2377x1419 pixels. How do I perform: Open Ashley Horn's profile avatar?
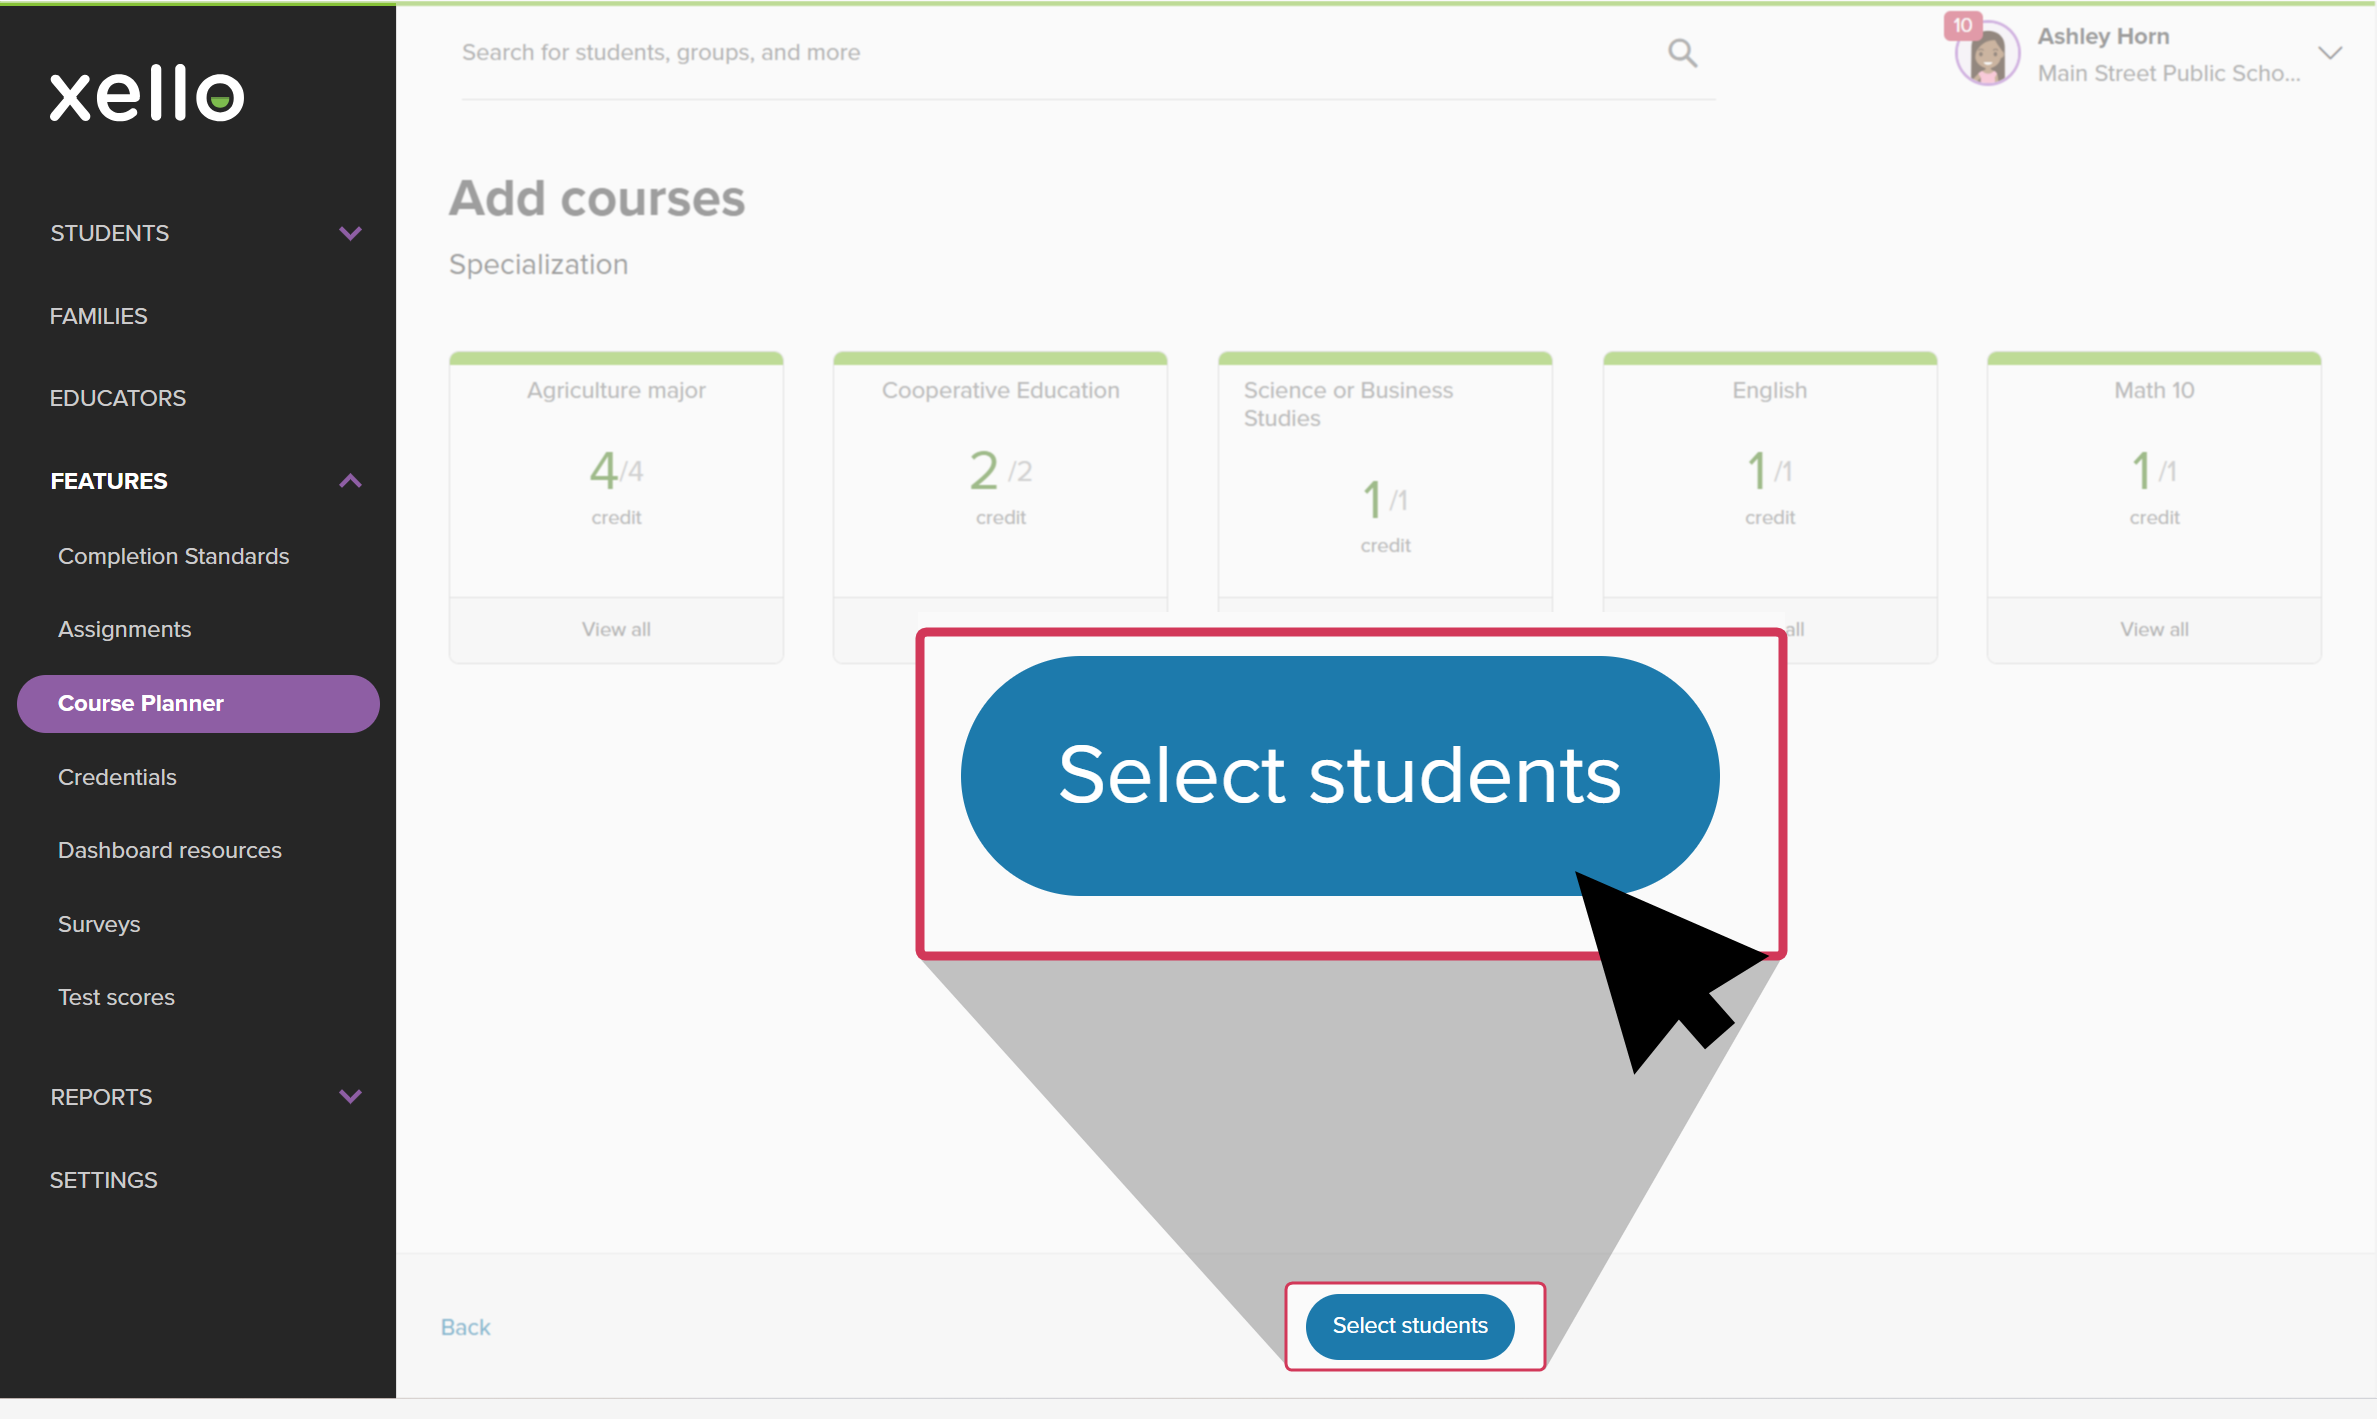pyautogui.click(x=1988, y=57)
